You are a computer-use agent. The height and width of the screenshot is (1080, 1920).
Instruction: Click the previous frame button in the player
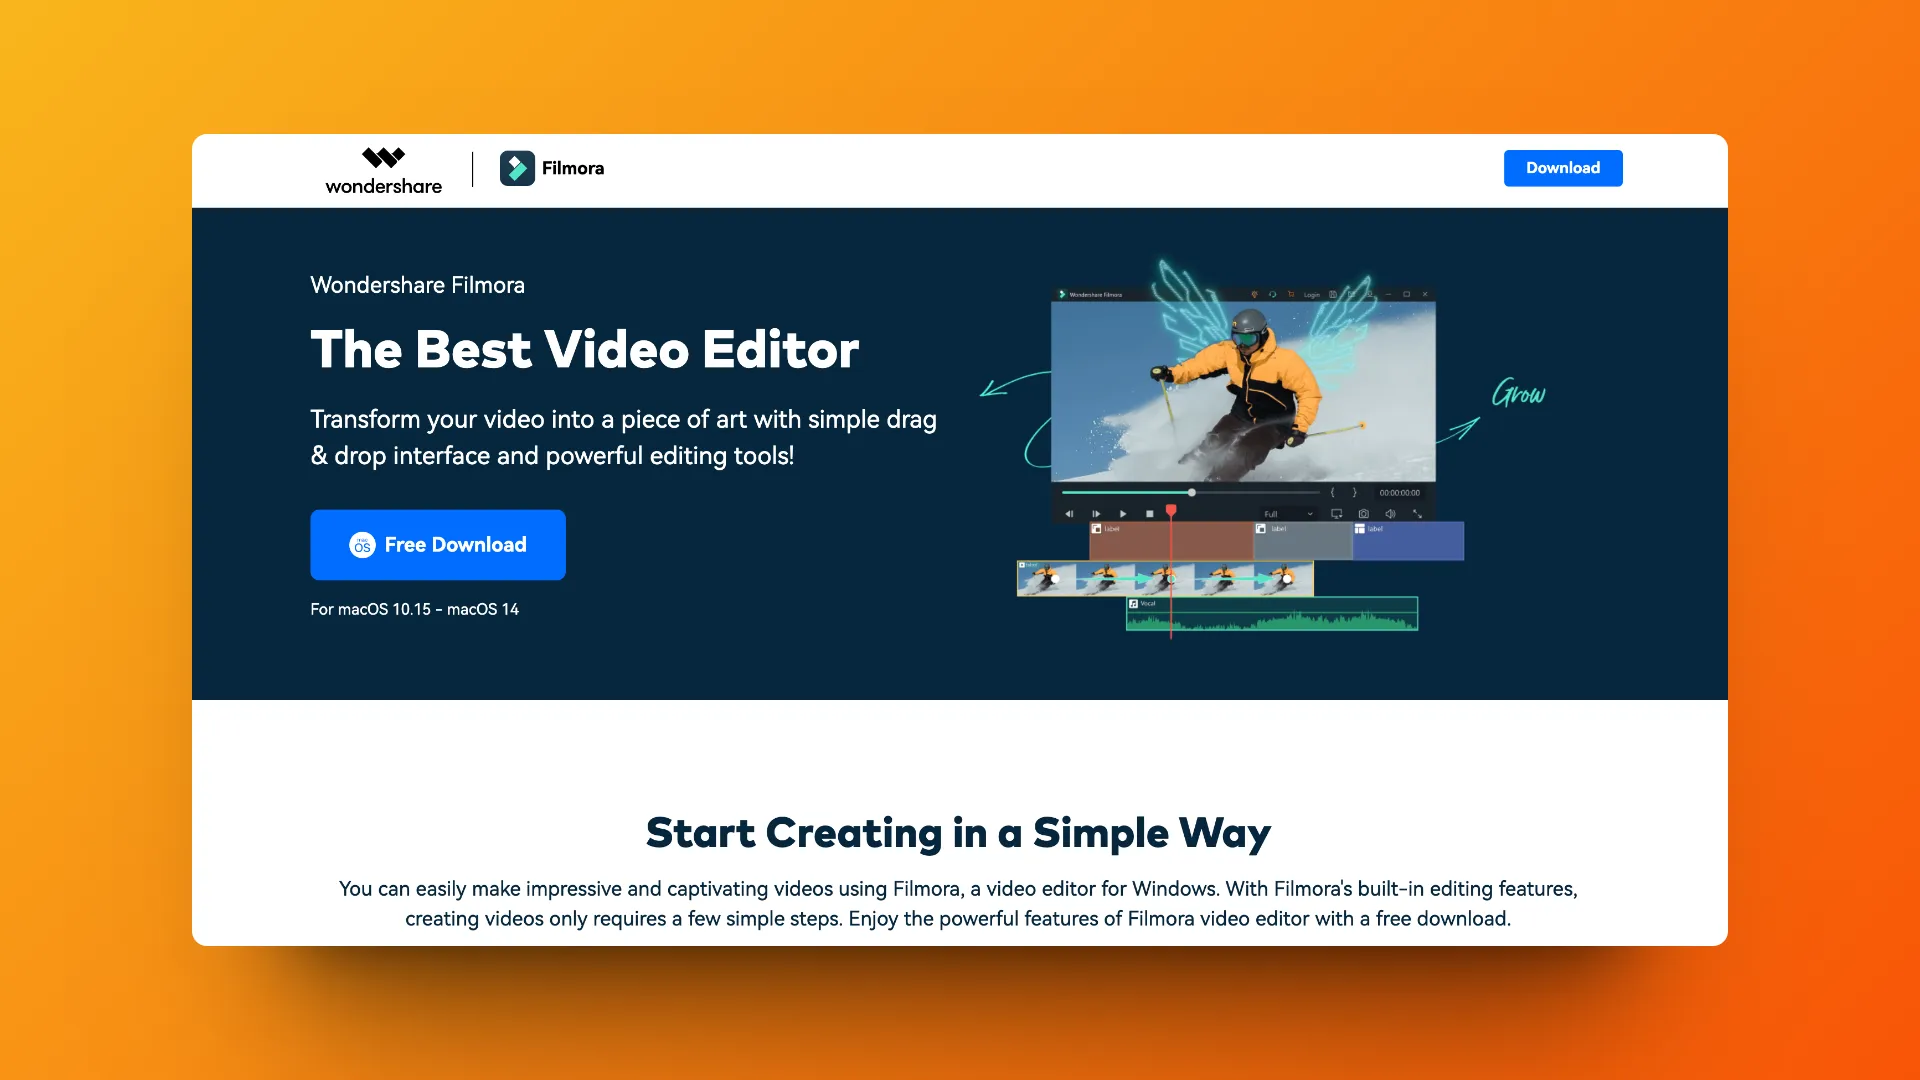[x=1069, y=514]
